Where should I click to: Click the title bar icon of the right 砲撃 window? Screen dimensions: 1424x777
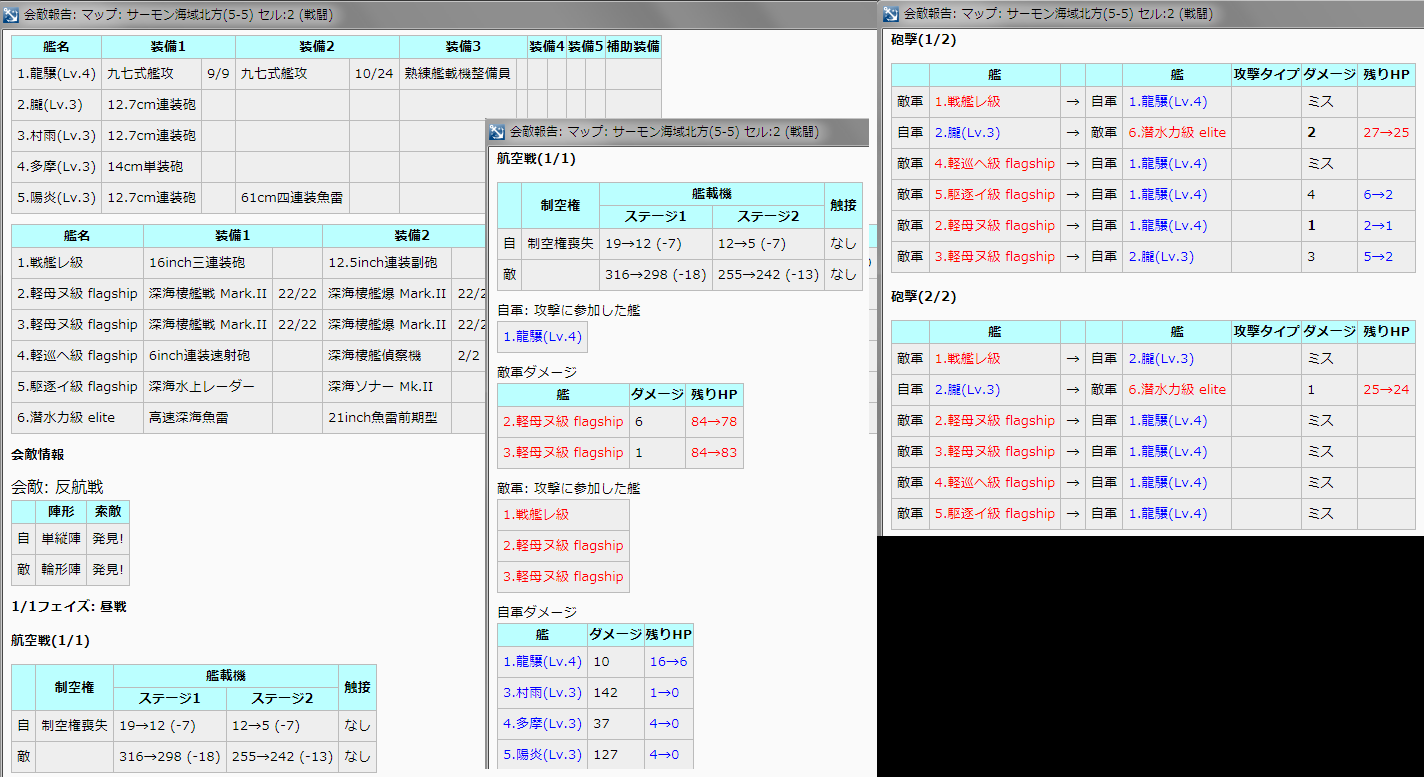pos(891,13)
